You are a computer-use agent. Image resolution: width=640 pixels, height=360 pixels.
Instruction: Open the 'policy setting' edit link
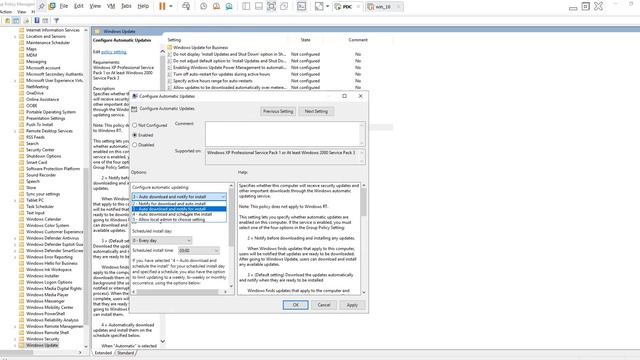click(113, 52)
